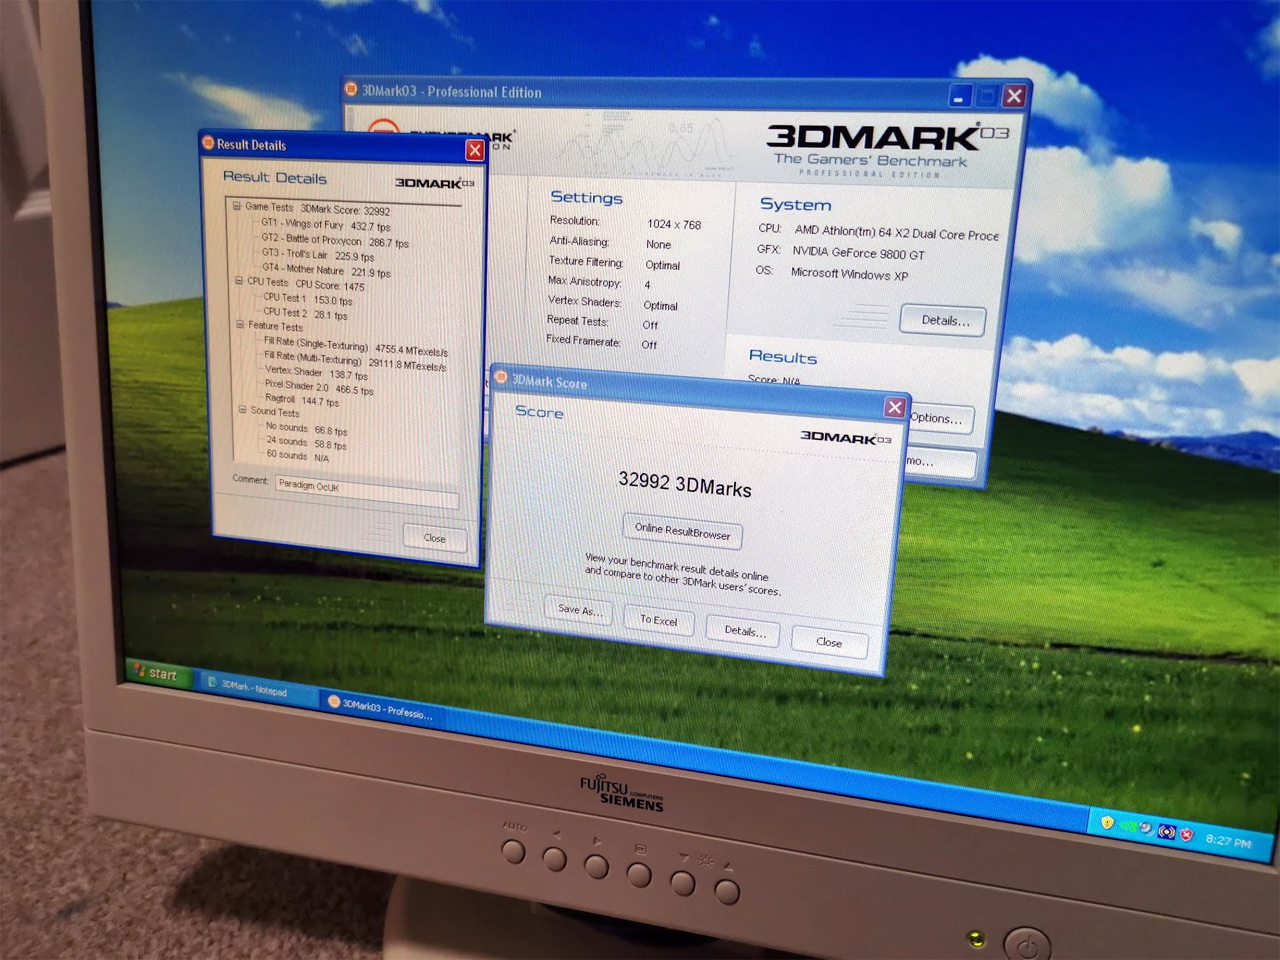Screen dimensions: 1280x960
Task: Open the System Details... button
Action: (x=943, y=320)
